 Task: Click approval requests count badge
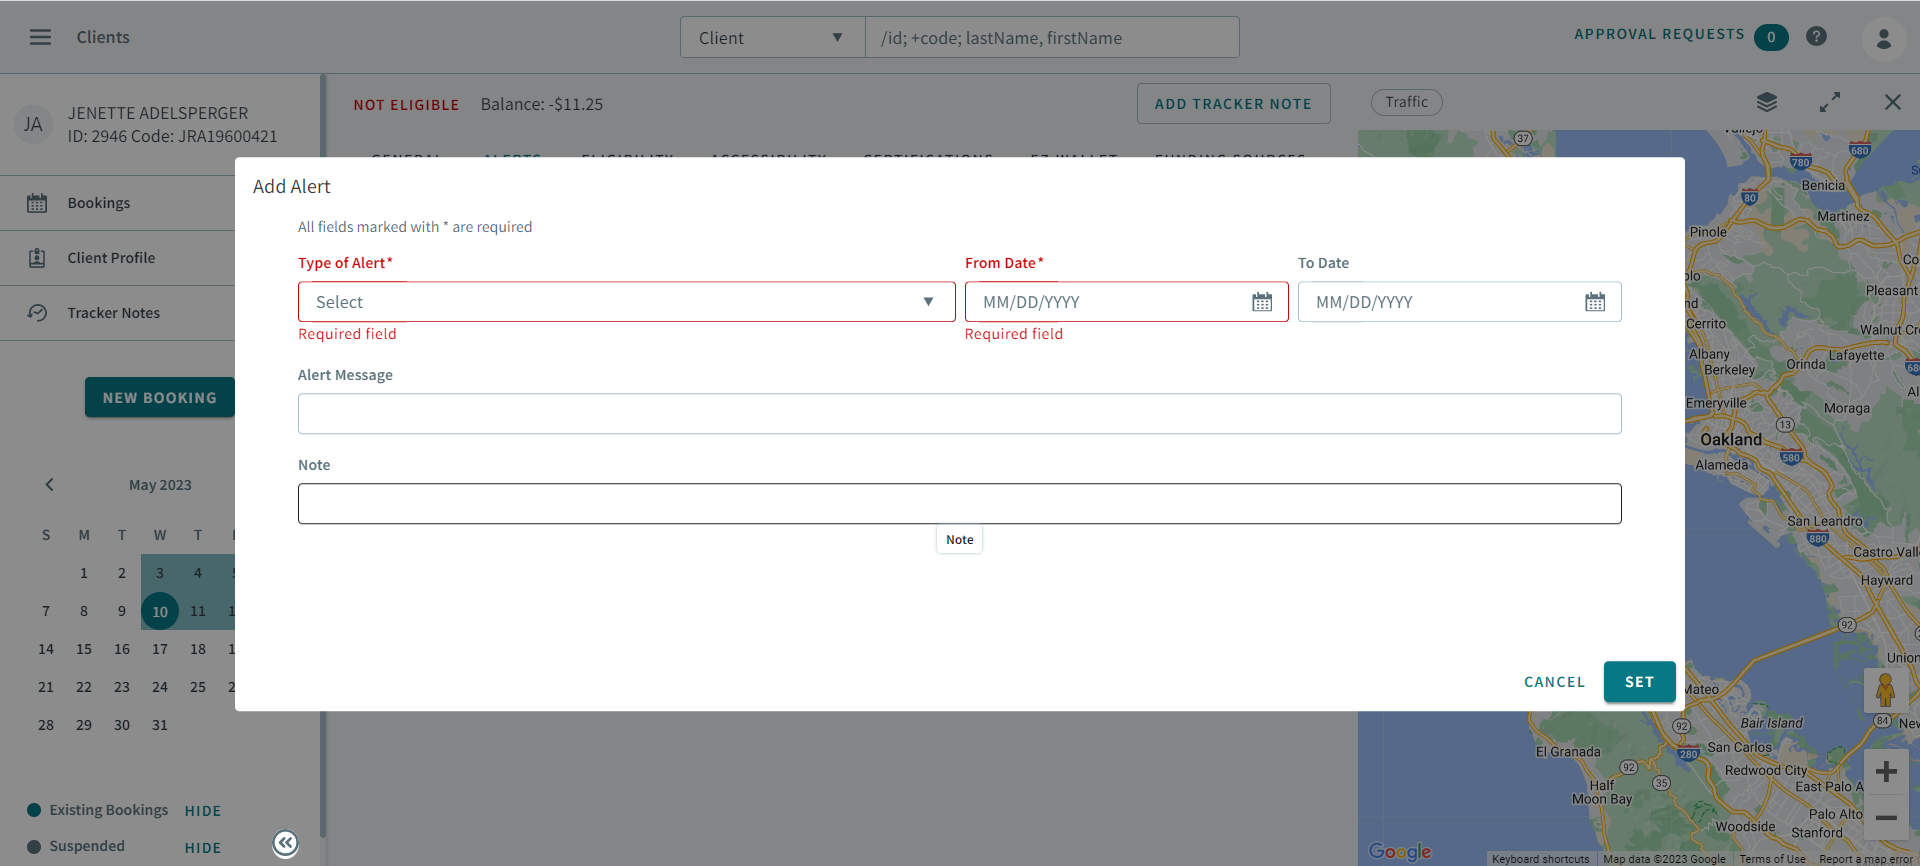click(x=1771, y=37)
